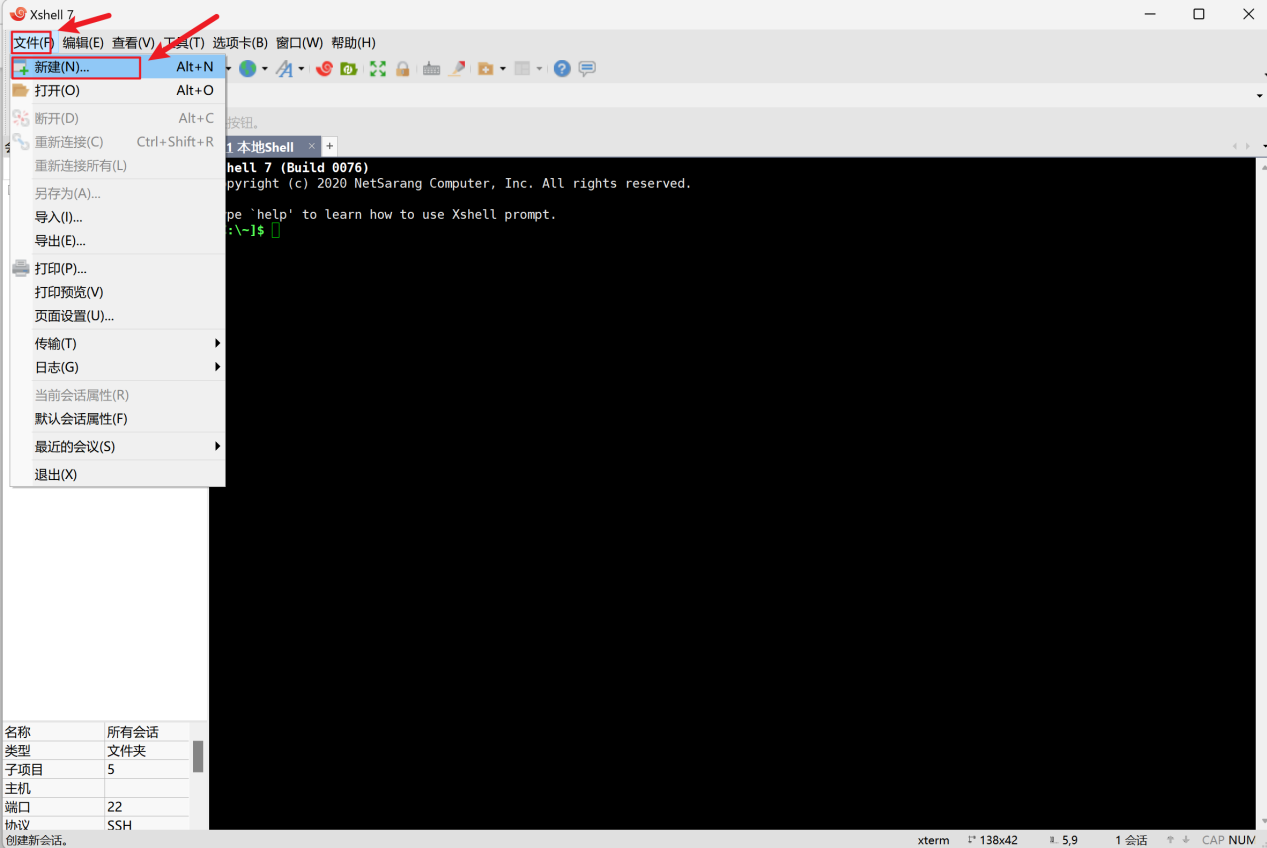Click the SSH protocol value cell

click(x=147, y=825)
